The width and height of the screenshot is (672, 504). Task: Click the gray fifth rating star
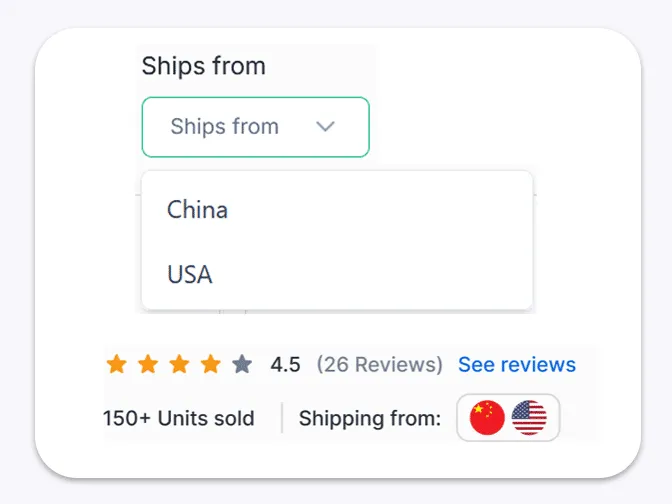coord(241,364)
